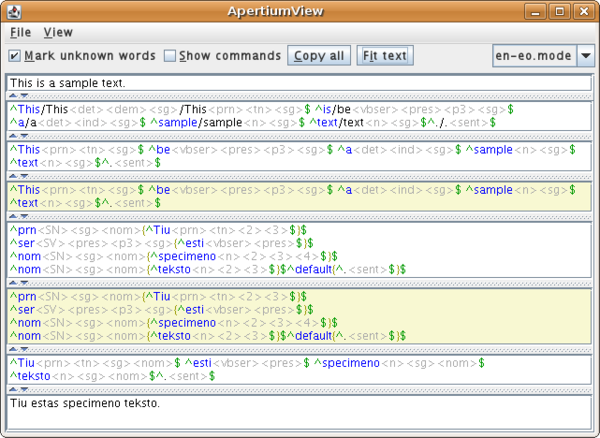The image size is (600, 438).
Task: Enable the Show commands checkbox
Action: click(x=170, y=56)
